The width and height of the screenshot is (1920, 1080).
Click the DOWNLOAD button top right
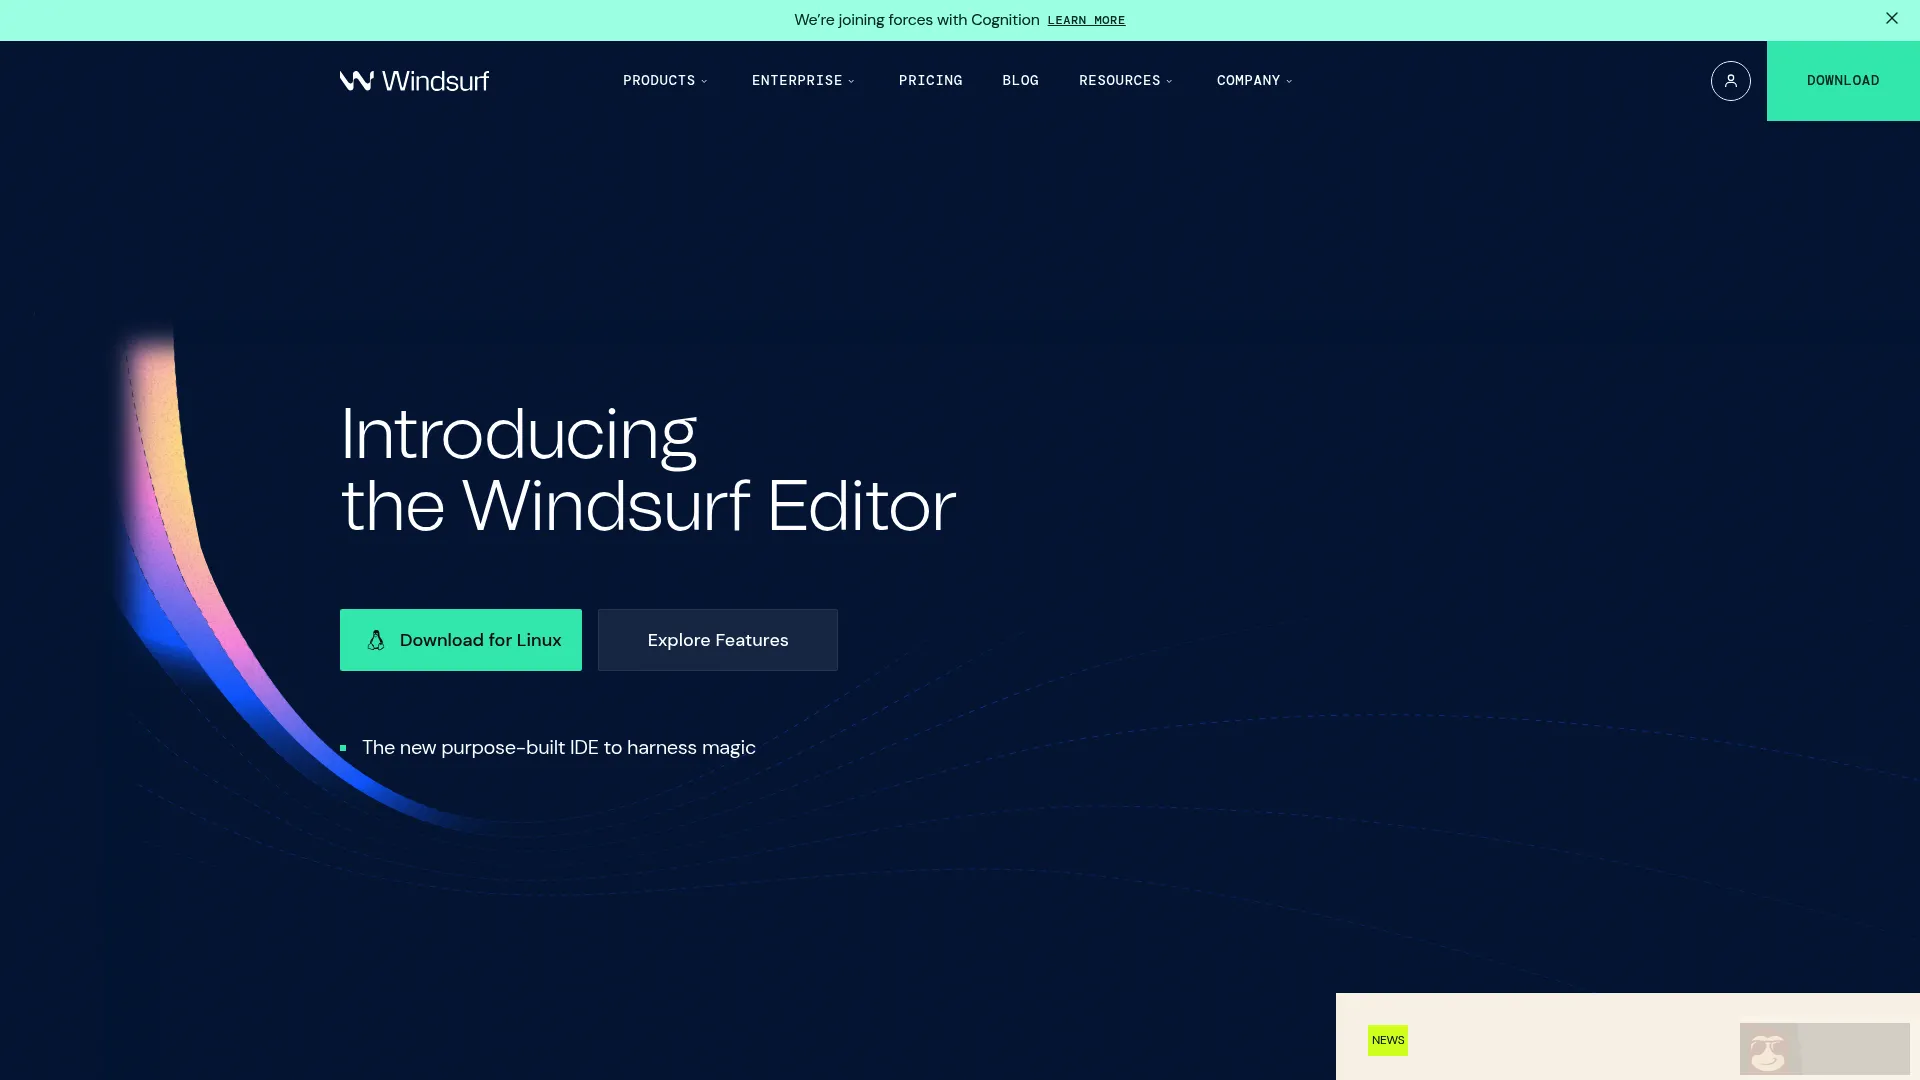click(x=1843, y=80)
